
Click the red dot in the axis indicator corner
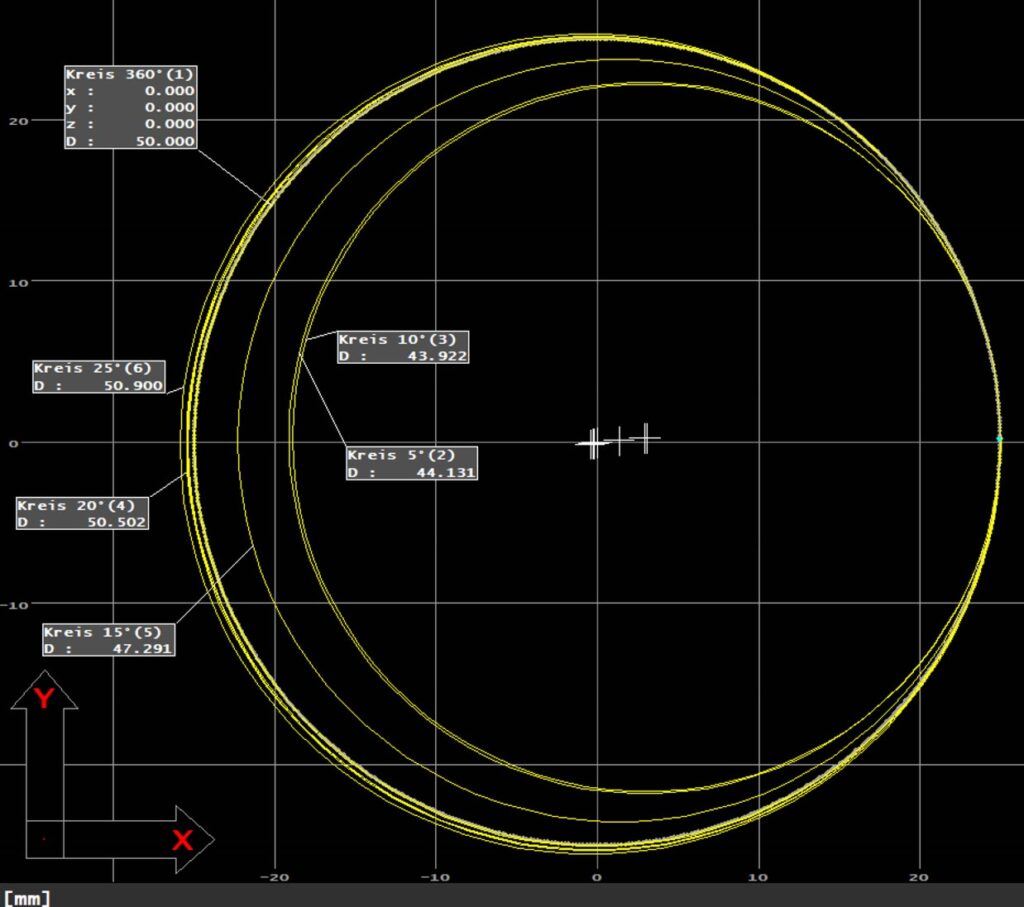tap(44, 839)
